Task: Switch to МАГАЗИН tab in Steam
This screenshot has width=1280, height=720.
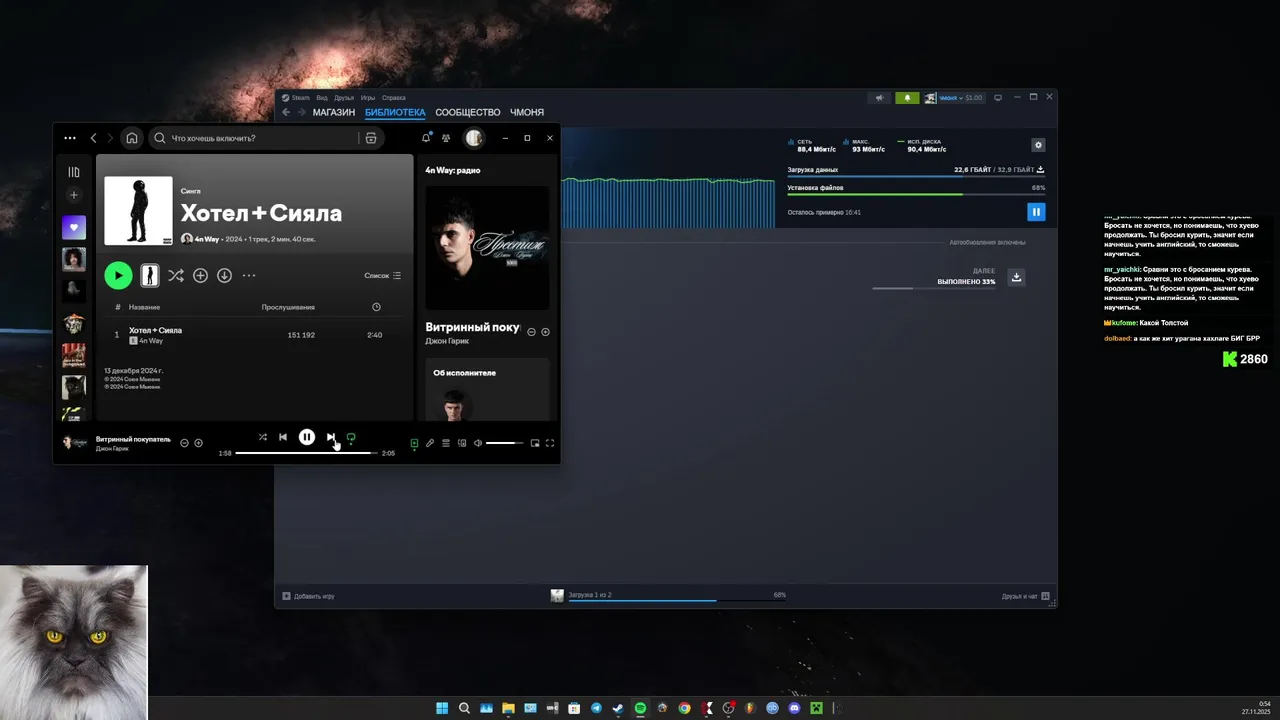Action: 334,113
